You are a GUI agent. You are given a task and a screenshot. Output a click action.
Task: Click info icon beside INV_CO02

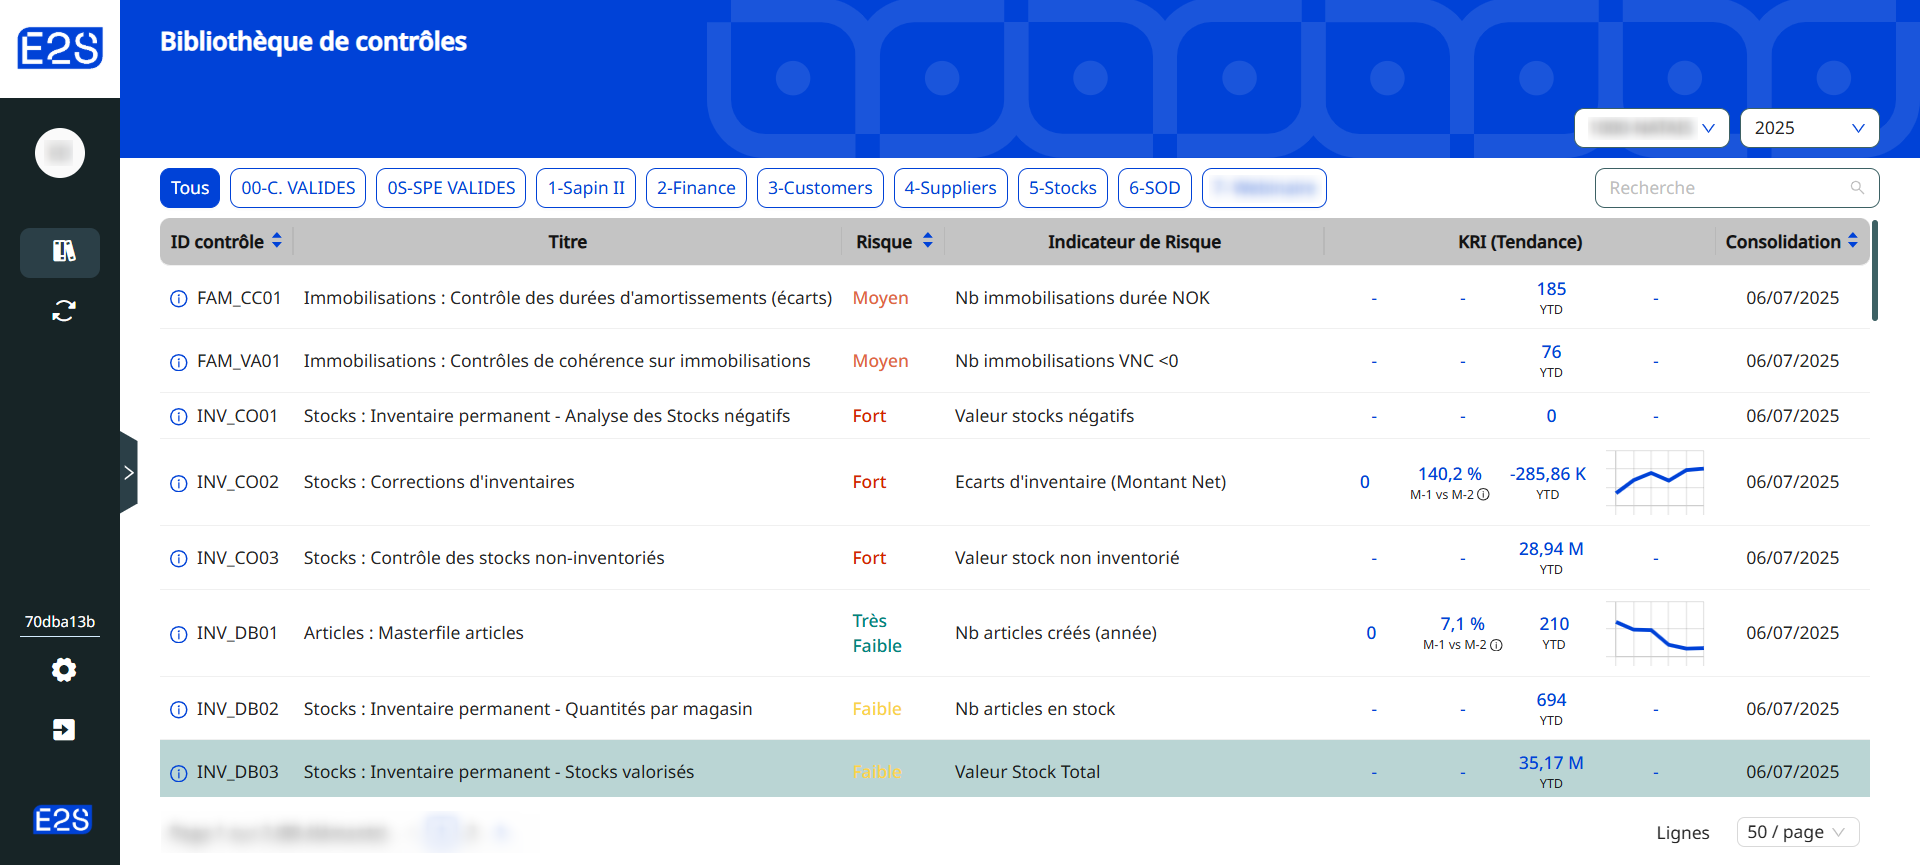179,483
